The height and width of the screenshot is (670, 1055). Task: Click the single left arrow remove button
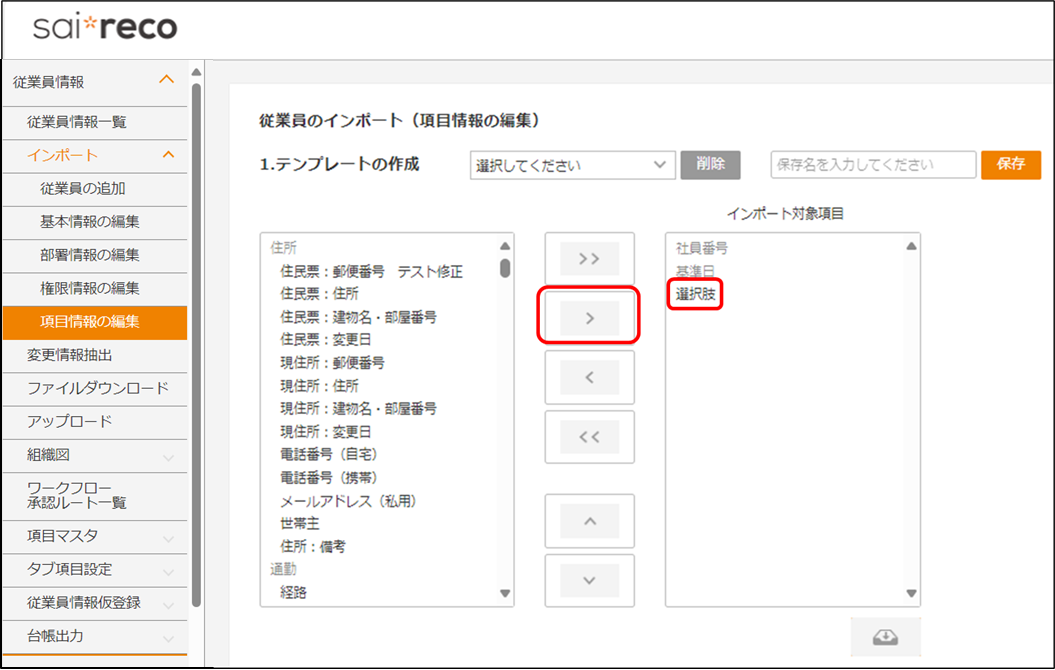(589, 377)
